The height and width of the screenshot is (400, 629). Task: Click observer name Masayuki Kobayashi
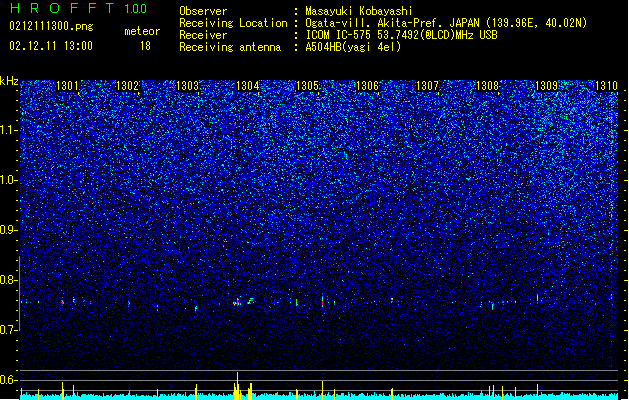[x=359, y=11]
